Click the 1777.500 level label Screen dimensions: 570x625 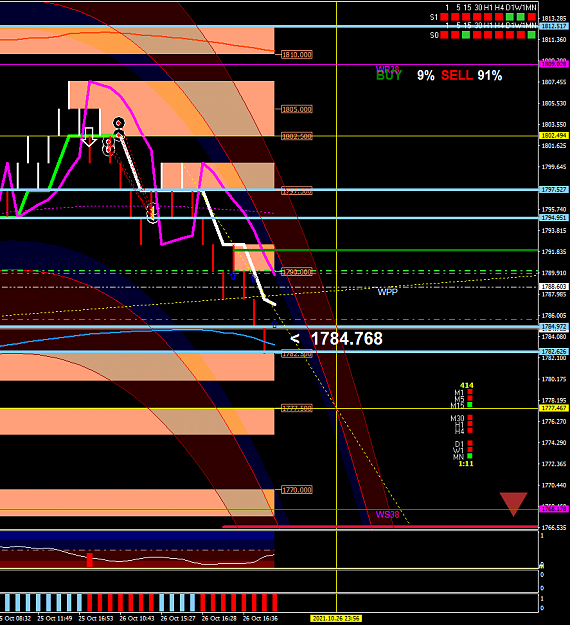[297, 408]
